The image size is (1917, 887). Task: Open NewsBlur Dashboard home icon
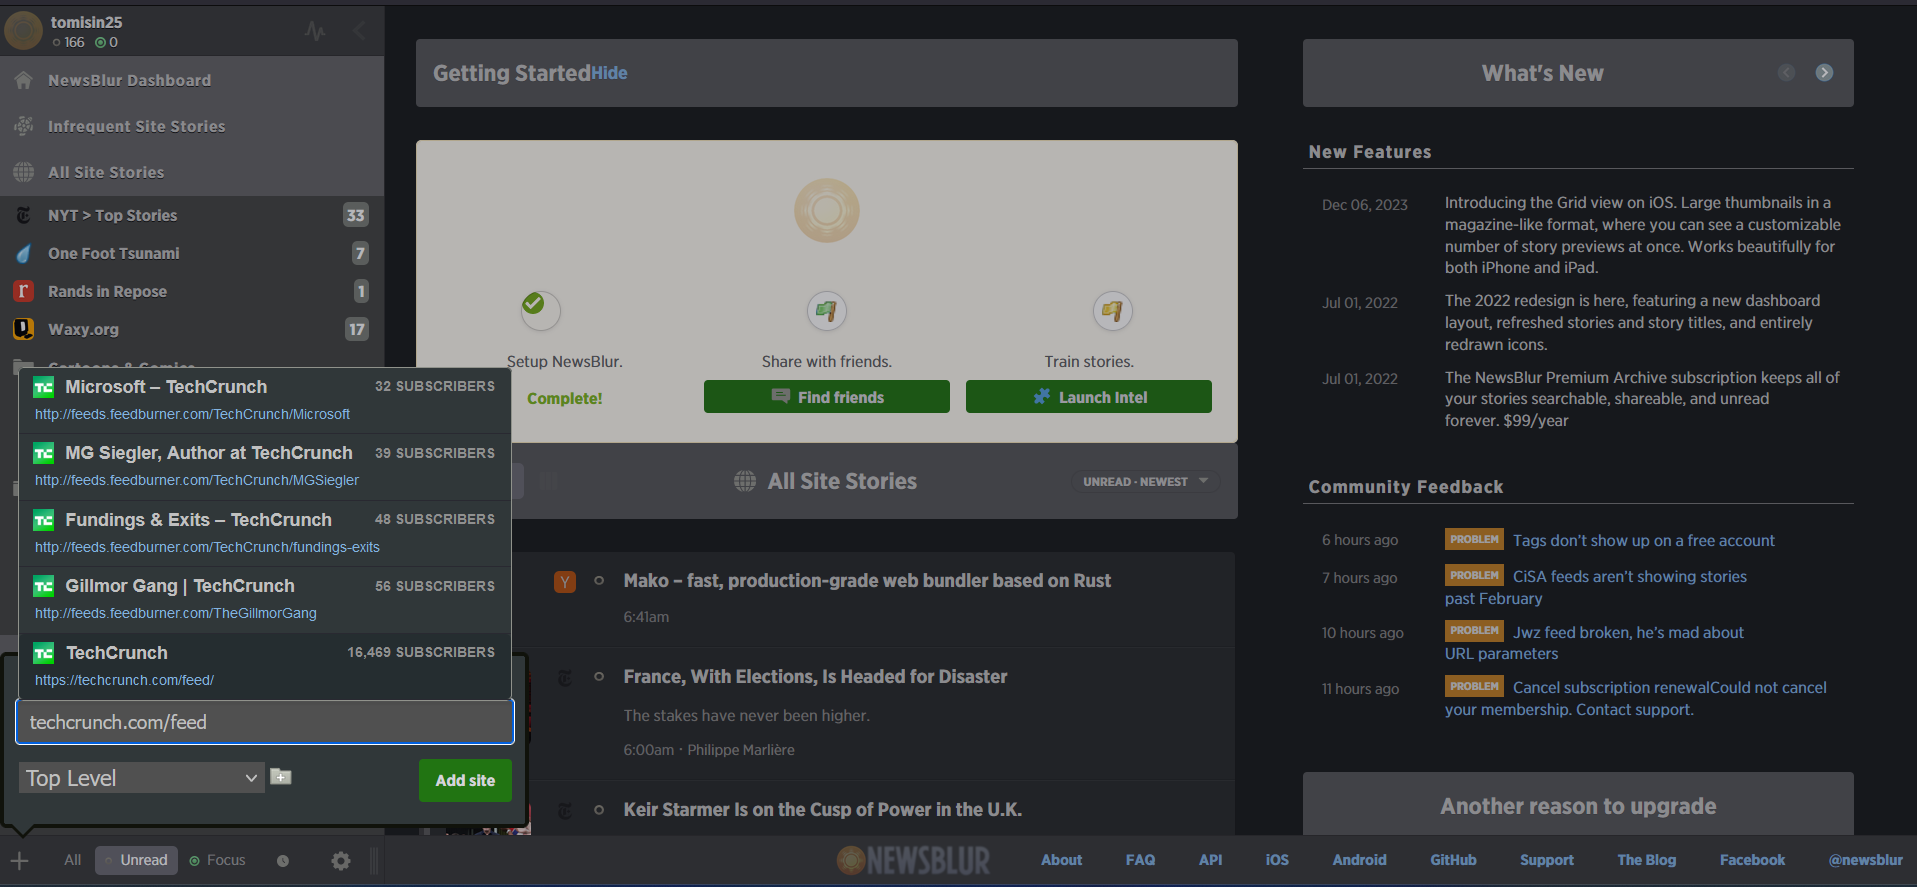[x=24, y=80]
